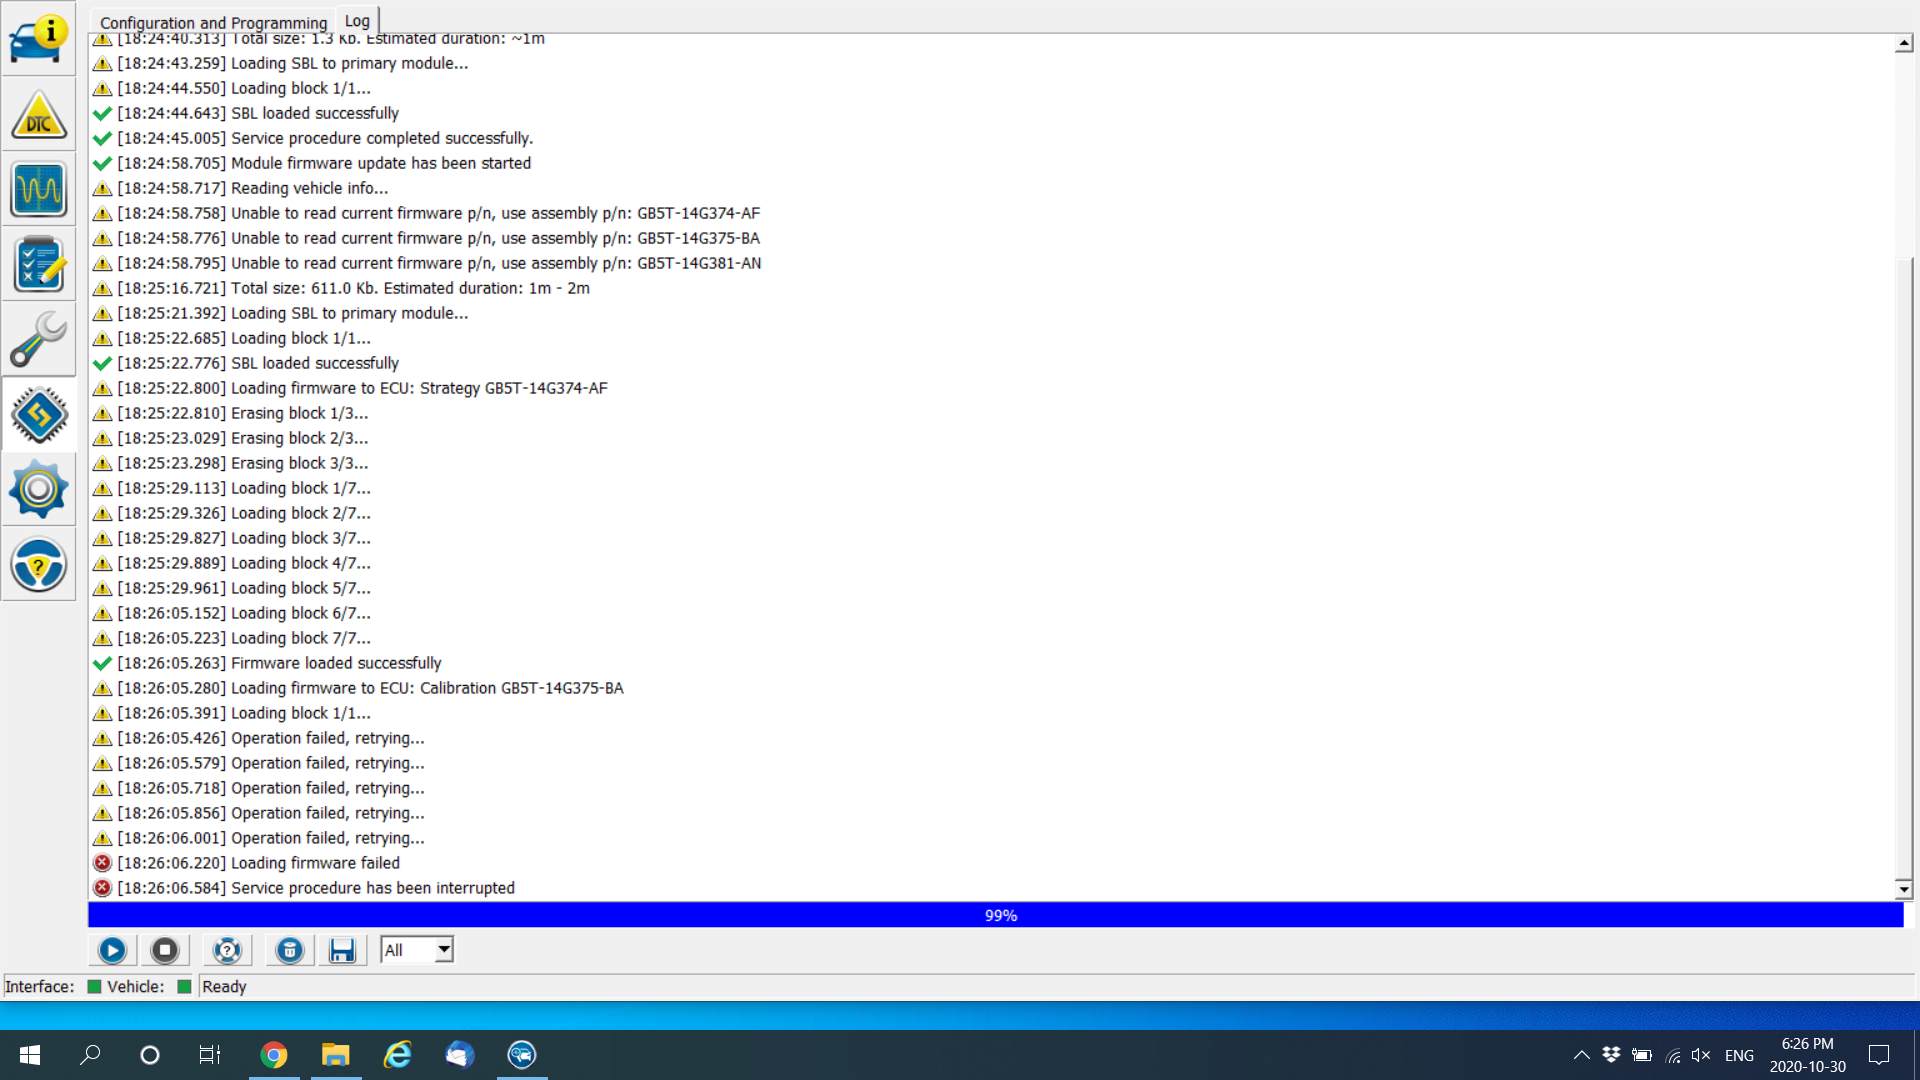
Task: Stop the running operation
Action: coord(165,950)
